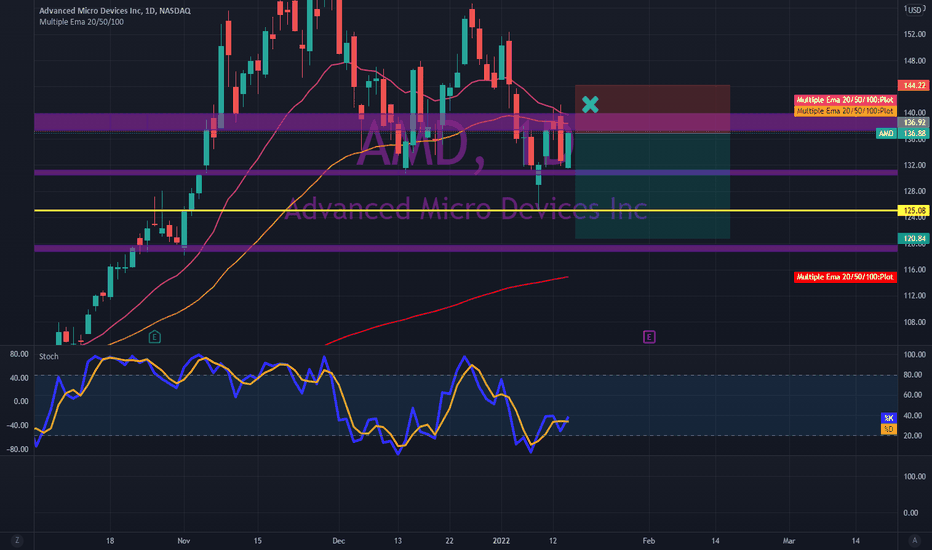Viewport: 932px width, 550px height.
Task: Click the 152.00 price axis label
Action: [x=915, y=34]
